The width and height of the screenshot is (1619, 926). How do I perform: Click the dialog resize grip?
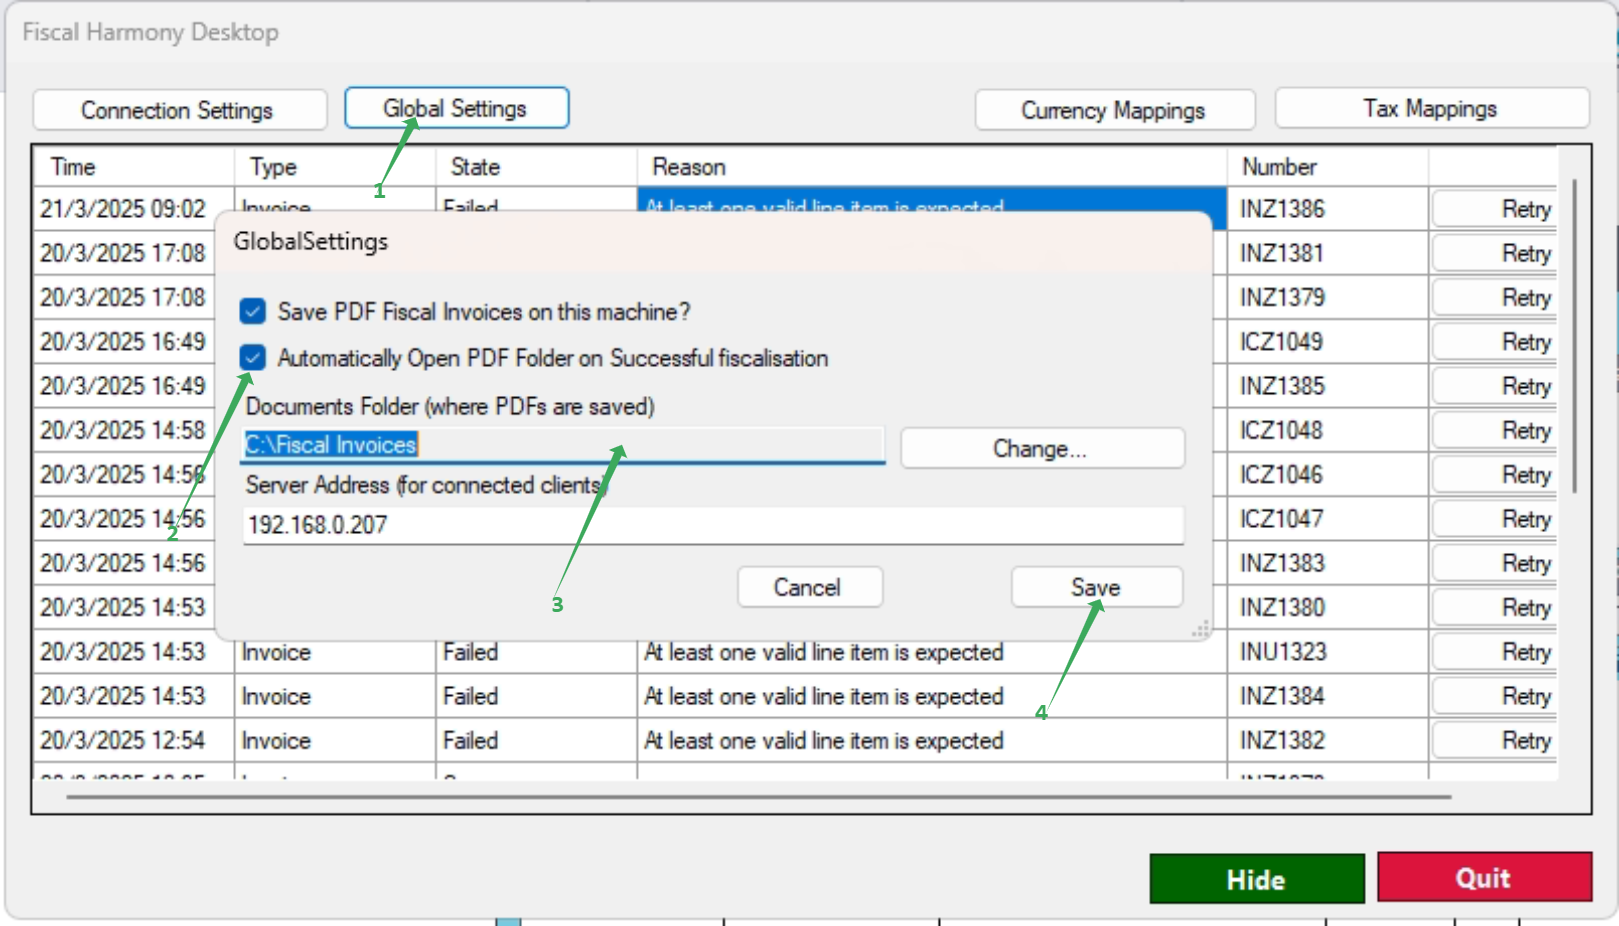(x=1201, y=629)
